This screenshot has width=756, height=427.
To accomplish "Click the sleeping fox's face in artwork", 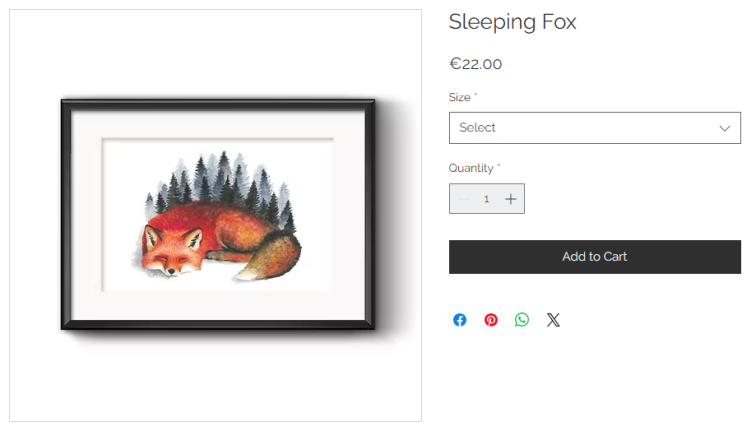I will (x=173, y=252).
